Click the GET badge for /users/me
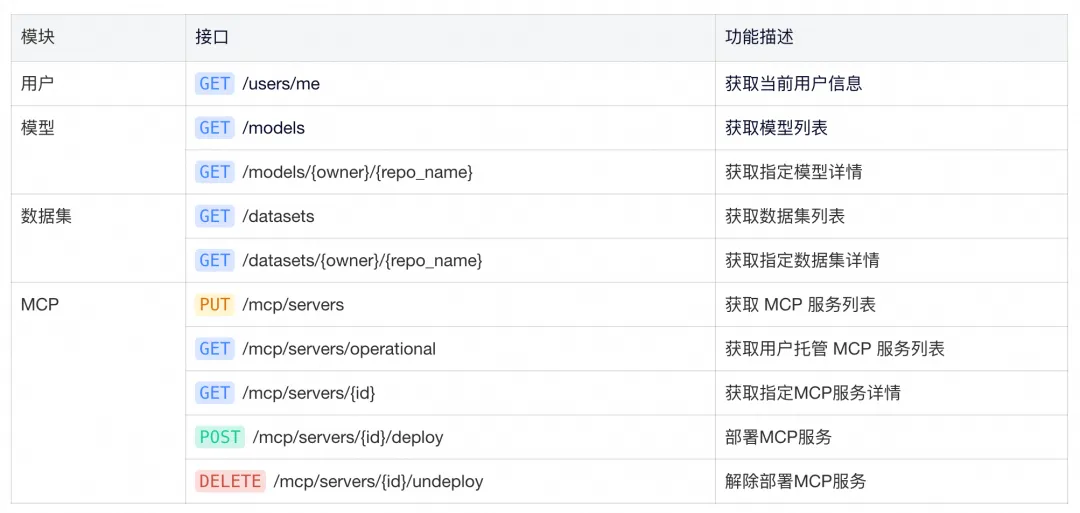This screenshot has width=1080, height=513. (215, 84)
